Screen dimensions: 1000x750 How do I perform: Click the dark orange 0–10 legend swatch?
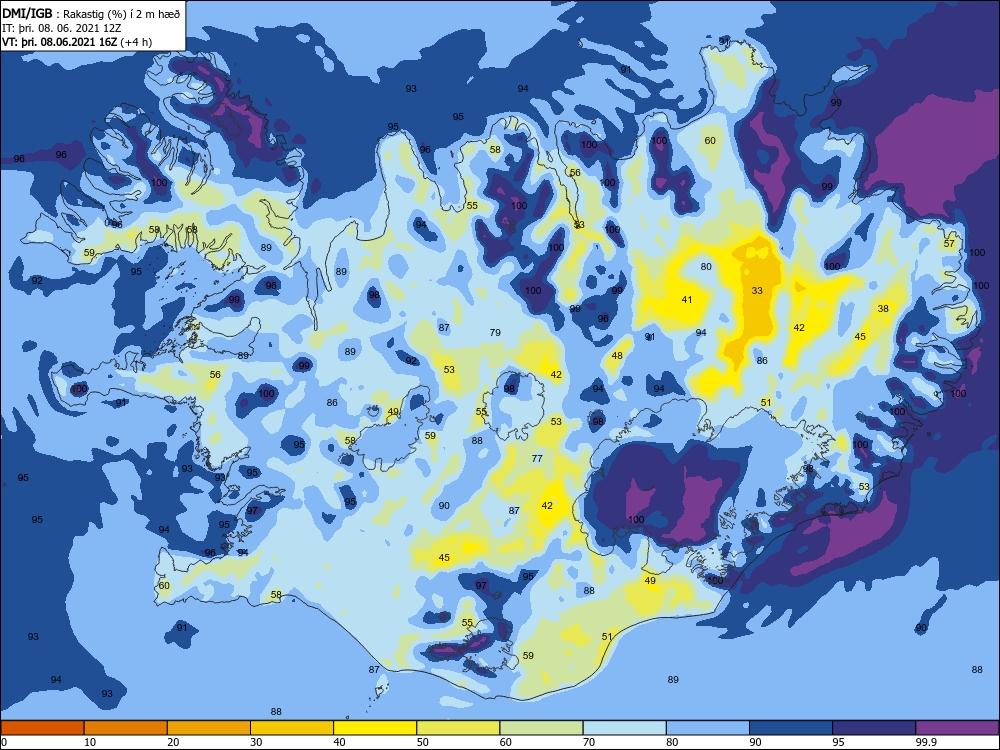tap(42, 728)
